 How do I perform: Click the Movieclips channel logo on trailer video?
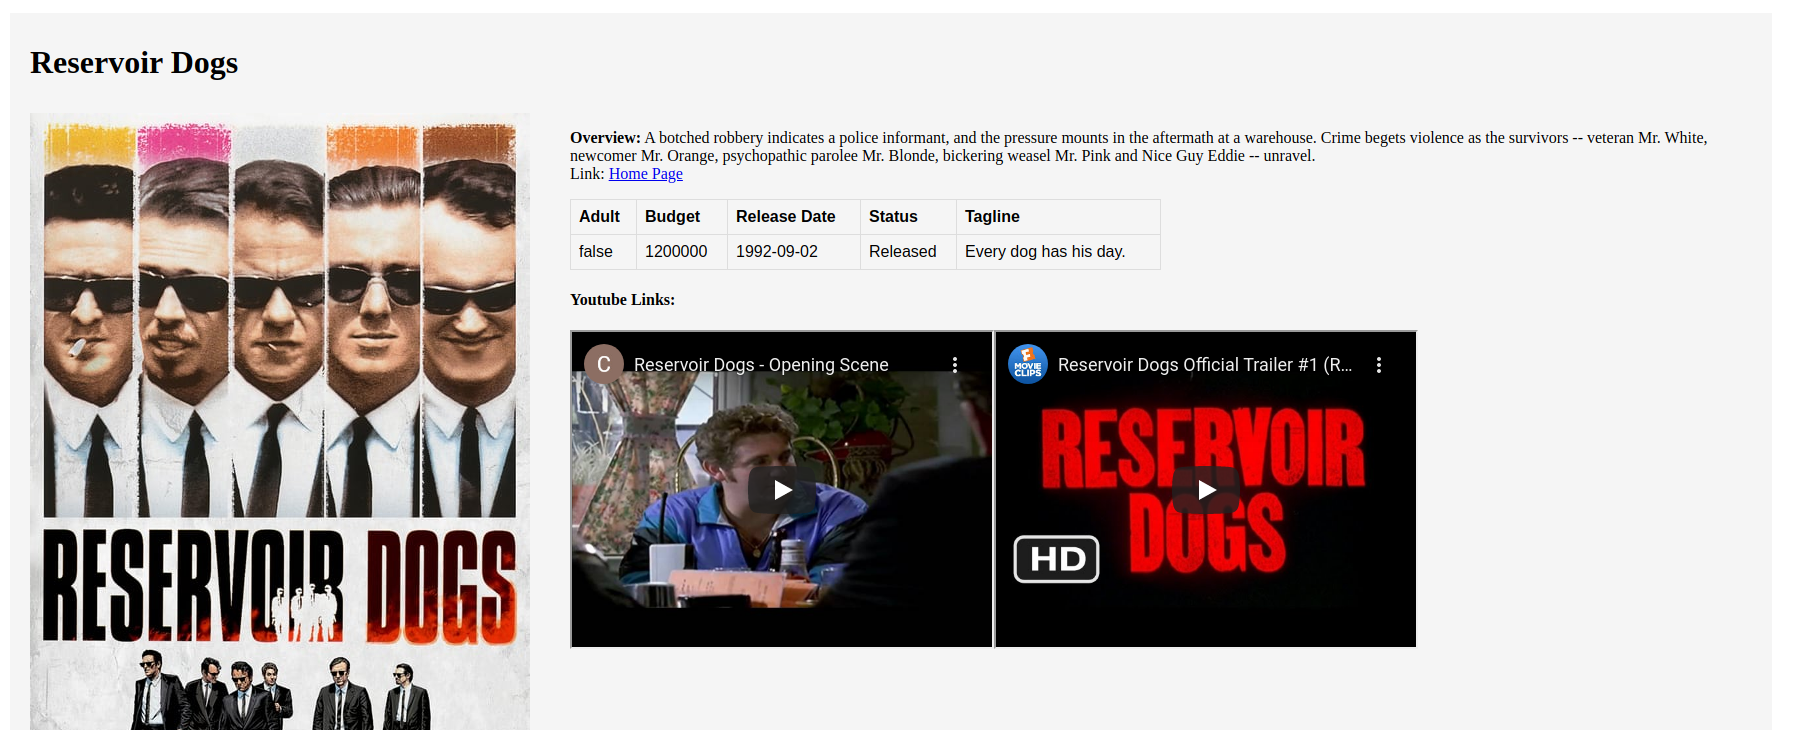pyautogui.click(x=1028, y=365)
